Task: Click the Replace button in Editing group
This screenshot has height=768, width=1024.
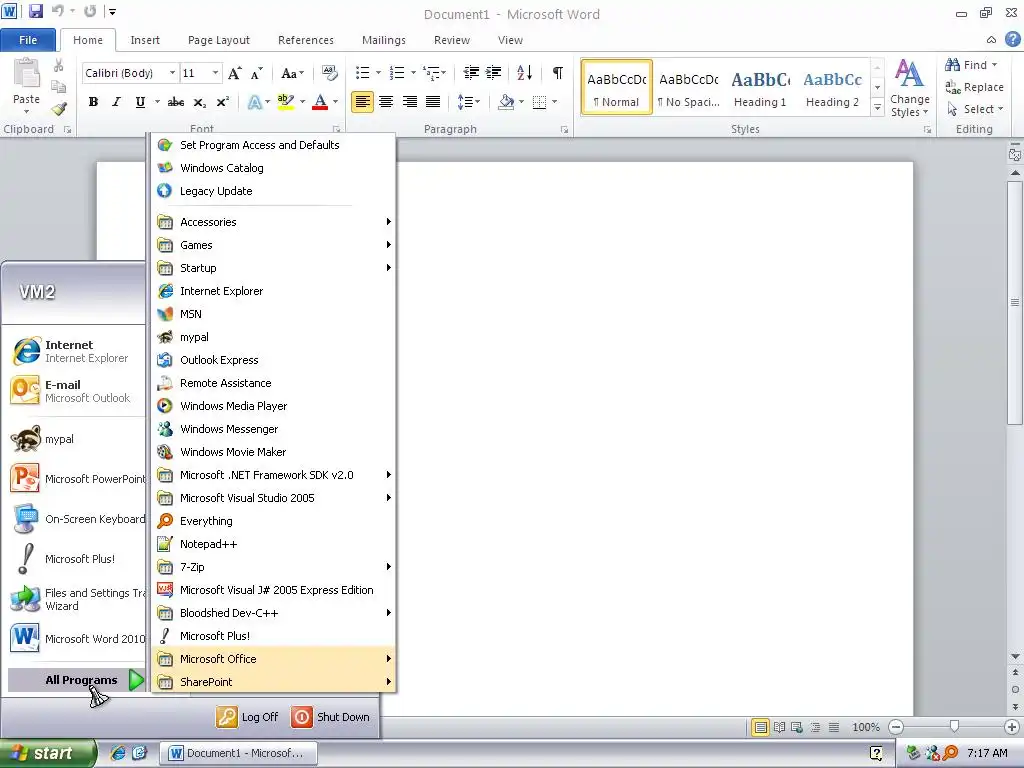Action: pyautogui.click(x=974, y=87)
